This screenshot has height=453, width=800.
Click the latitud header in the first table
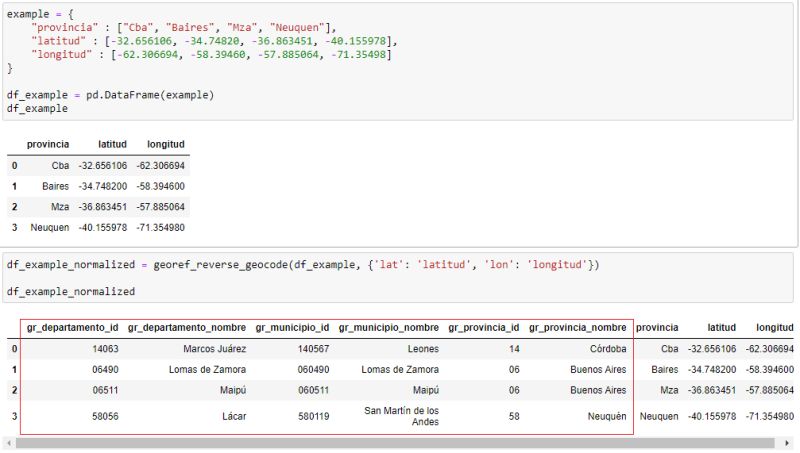[x=112, y=144]
